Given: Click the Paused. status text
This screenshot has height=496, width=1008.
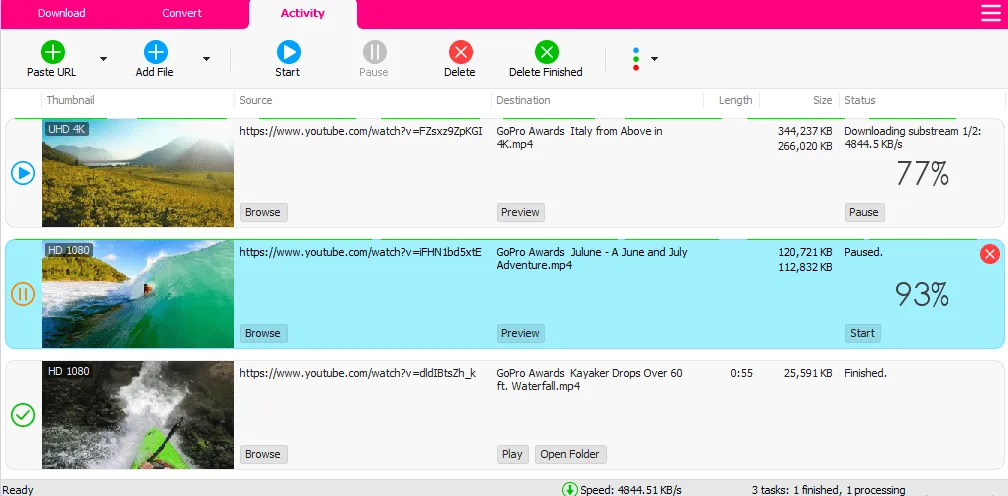Looking at the screenshot, I should point(863,252).
